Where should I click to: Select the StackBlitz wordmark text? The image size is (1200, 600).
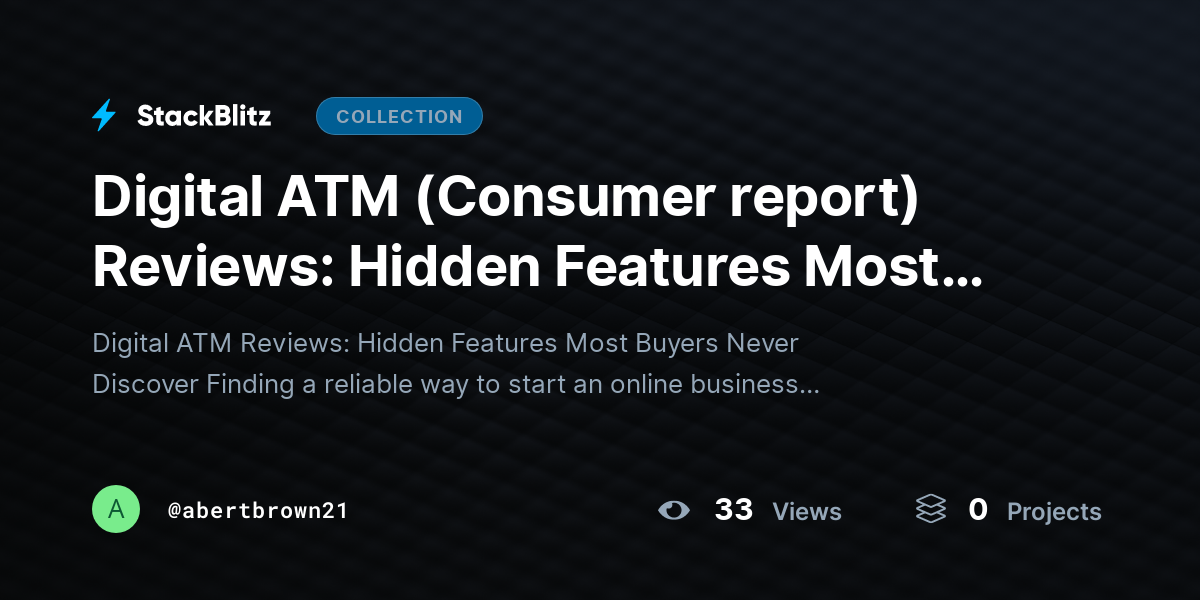204,116
